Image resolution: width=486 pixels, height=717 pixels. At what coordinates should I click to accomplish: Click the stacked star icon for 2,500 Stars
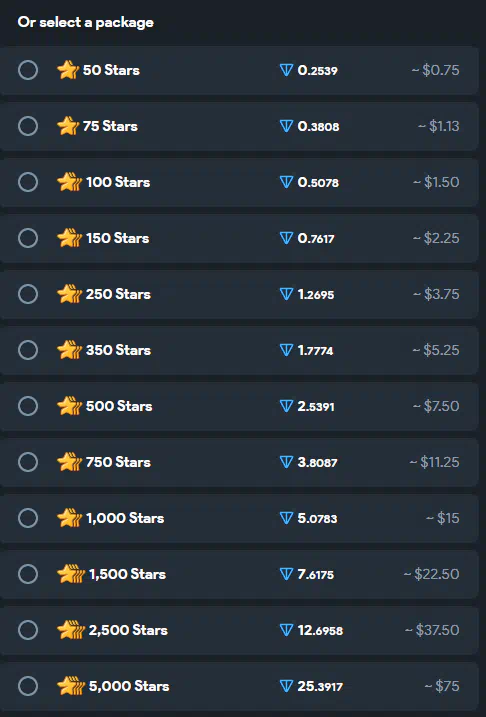(71, 630)
